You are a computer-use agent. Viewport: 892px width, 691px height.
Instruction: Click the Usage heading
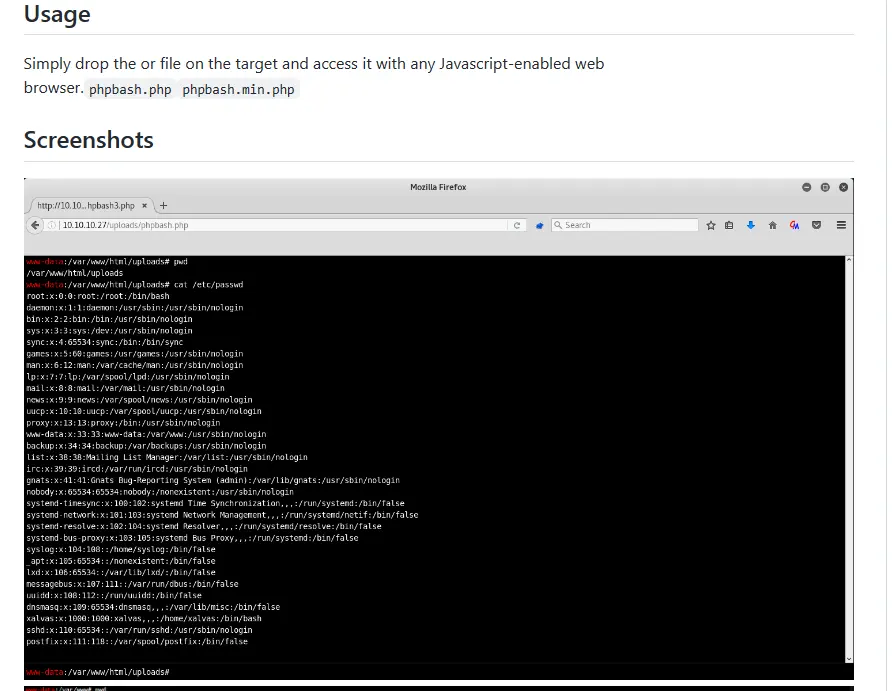click(x=57, y=14)
